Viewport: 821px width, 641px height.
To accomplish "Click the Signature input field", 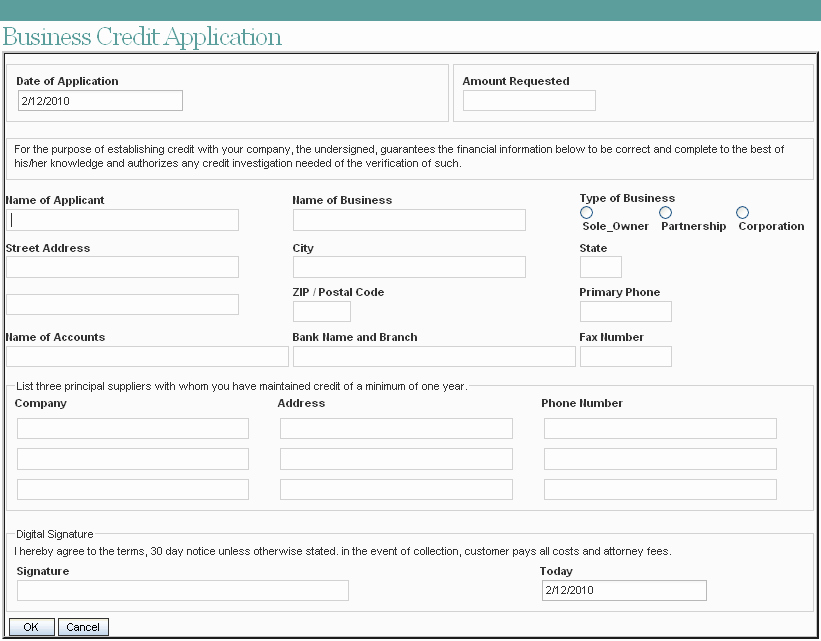I will tap(183, 590).
